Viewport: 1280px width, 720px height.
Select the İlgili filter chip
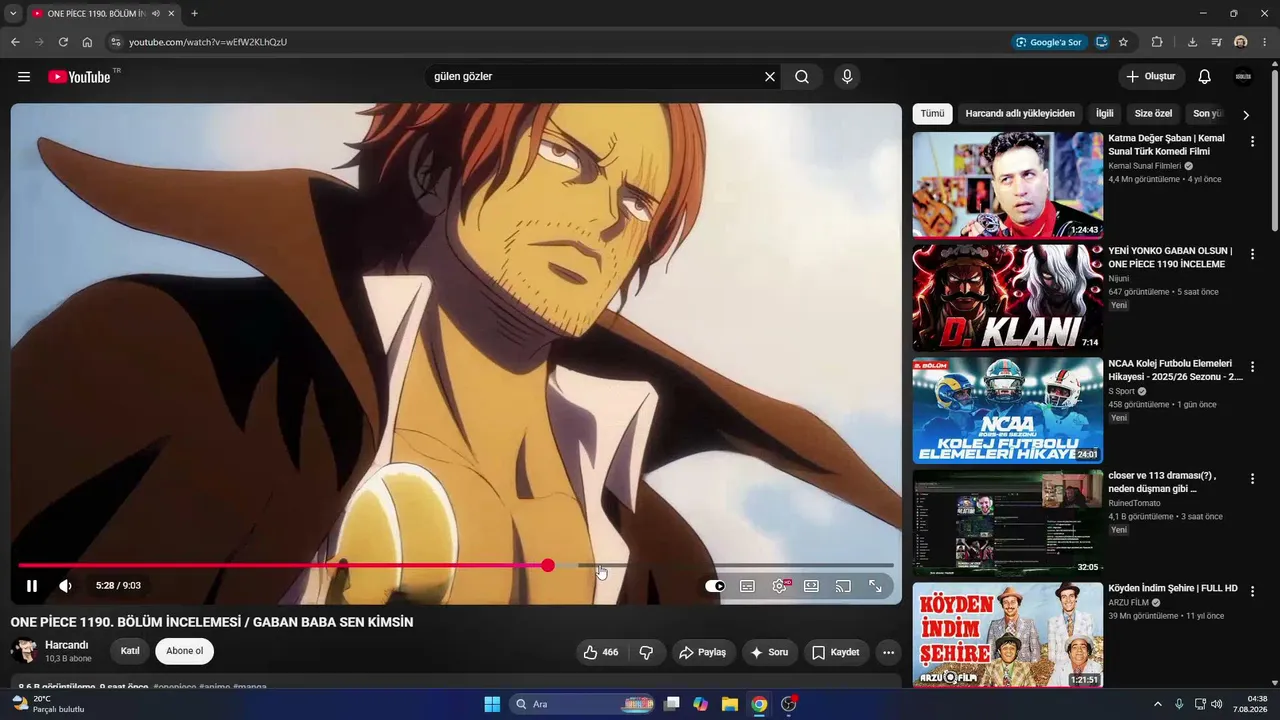point(1104,114)
